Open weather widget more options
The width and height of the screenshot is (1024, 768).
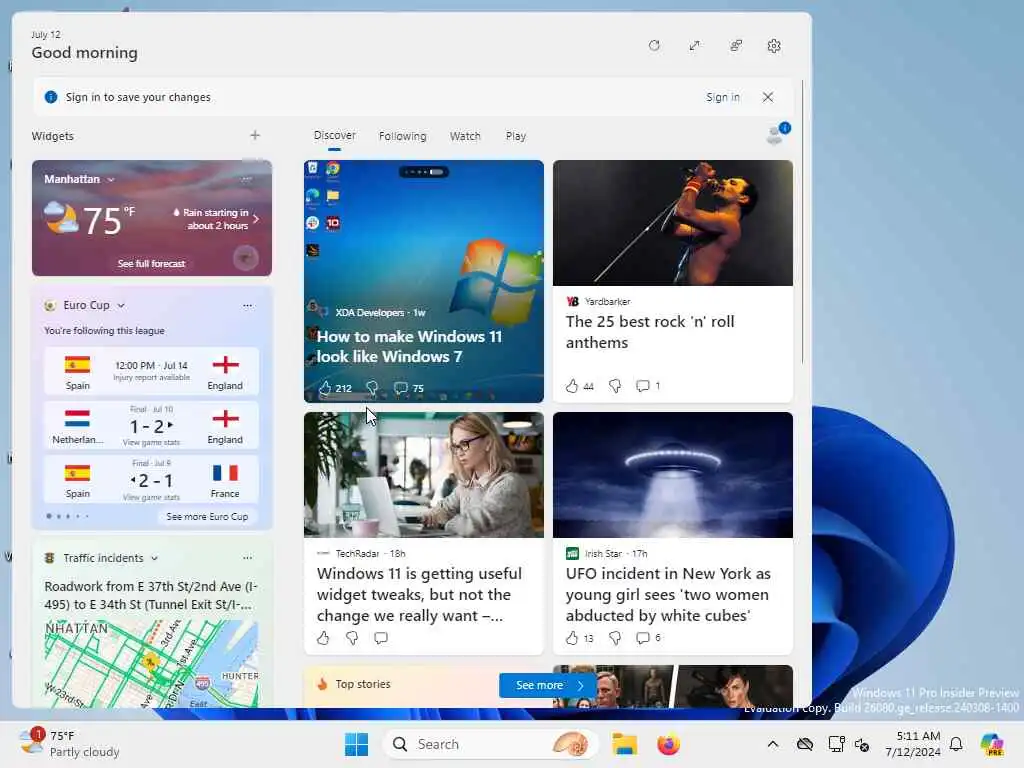pyautogui.click(x=246, y=179)
